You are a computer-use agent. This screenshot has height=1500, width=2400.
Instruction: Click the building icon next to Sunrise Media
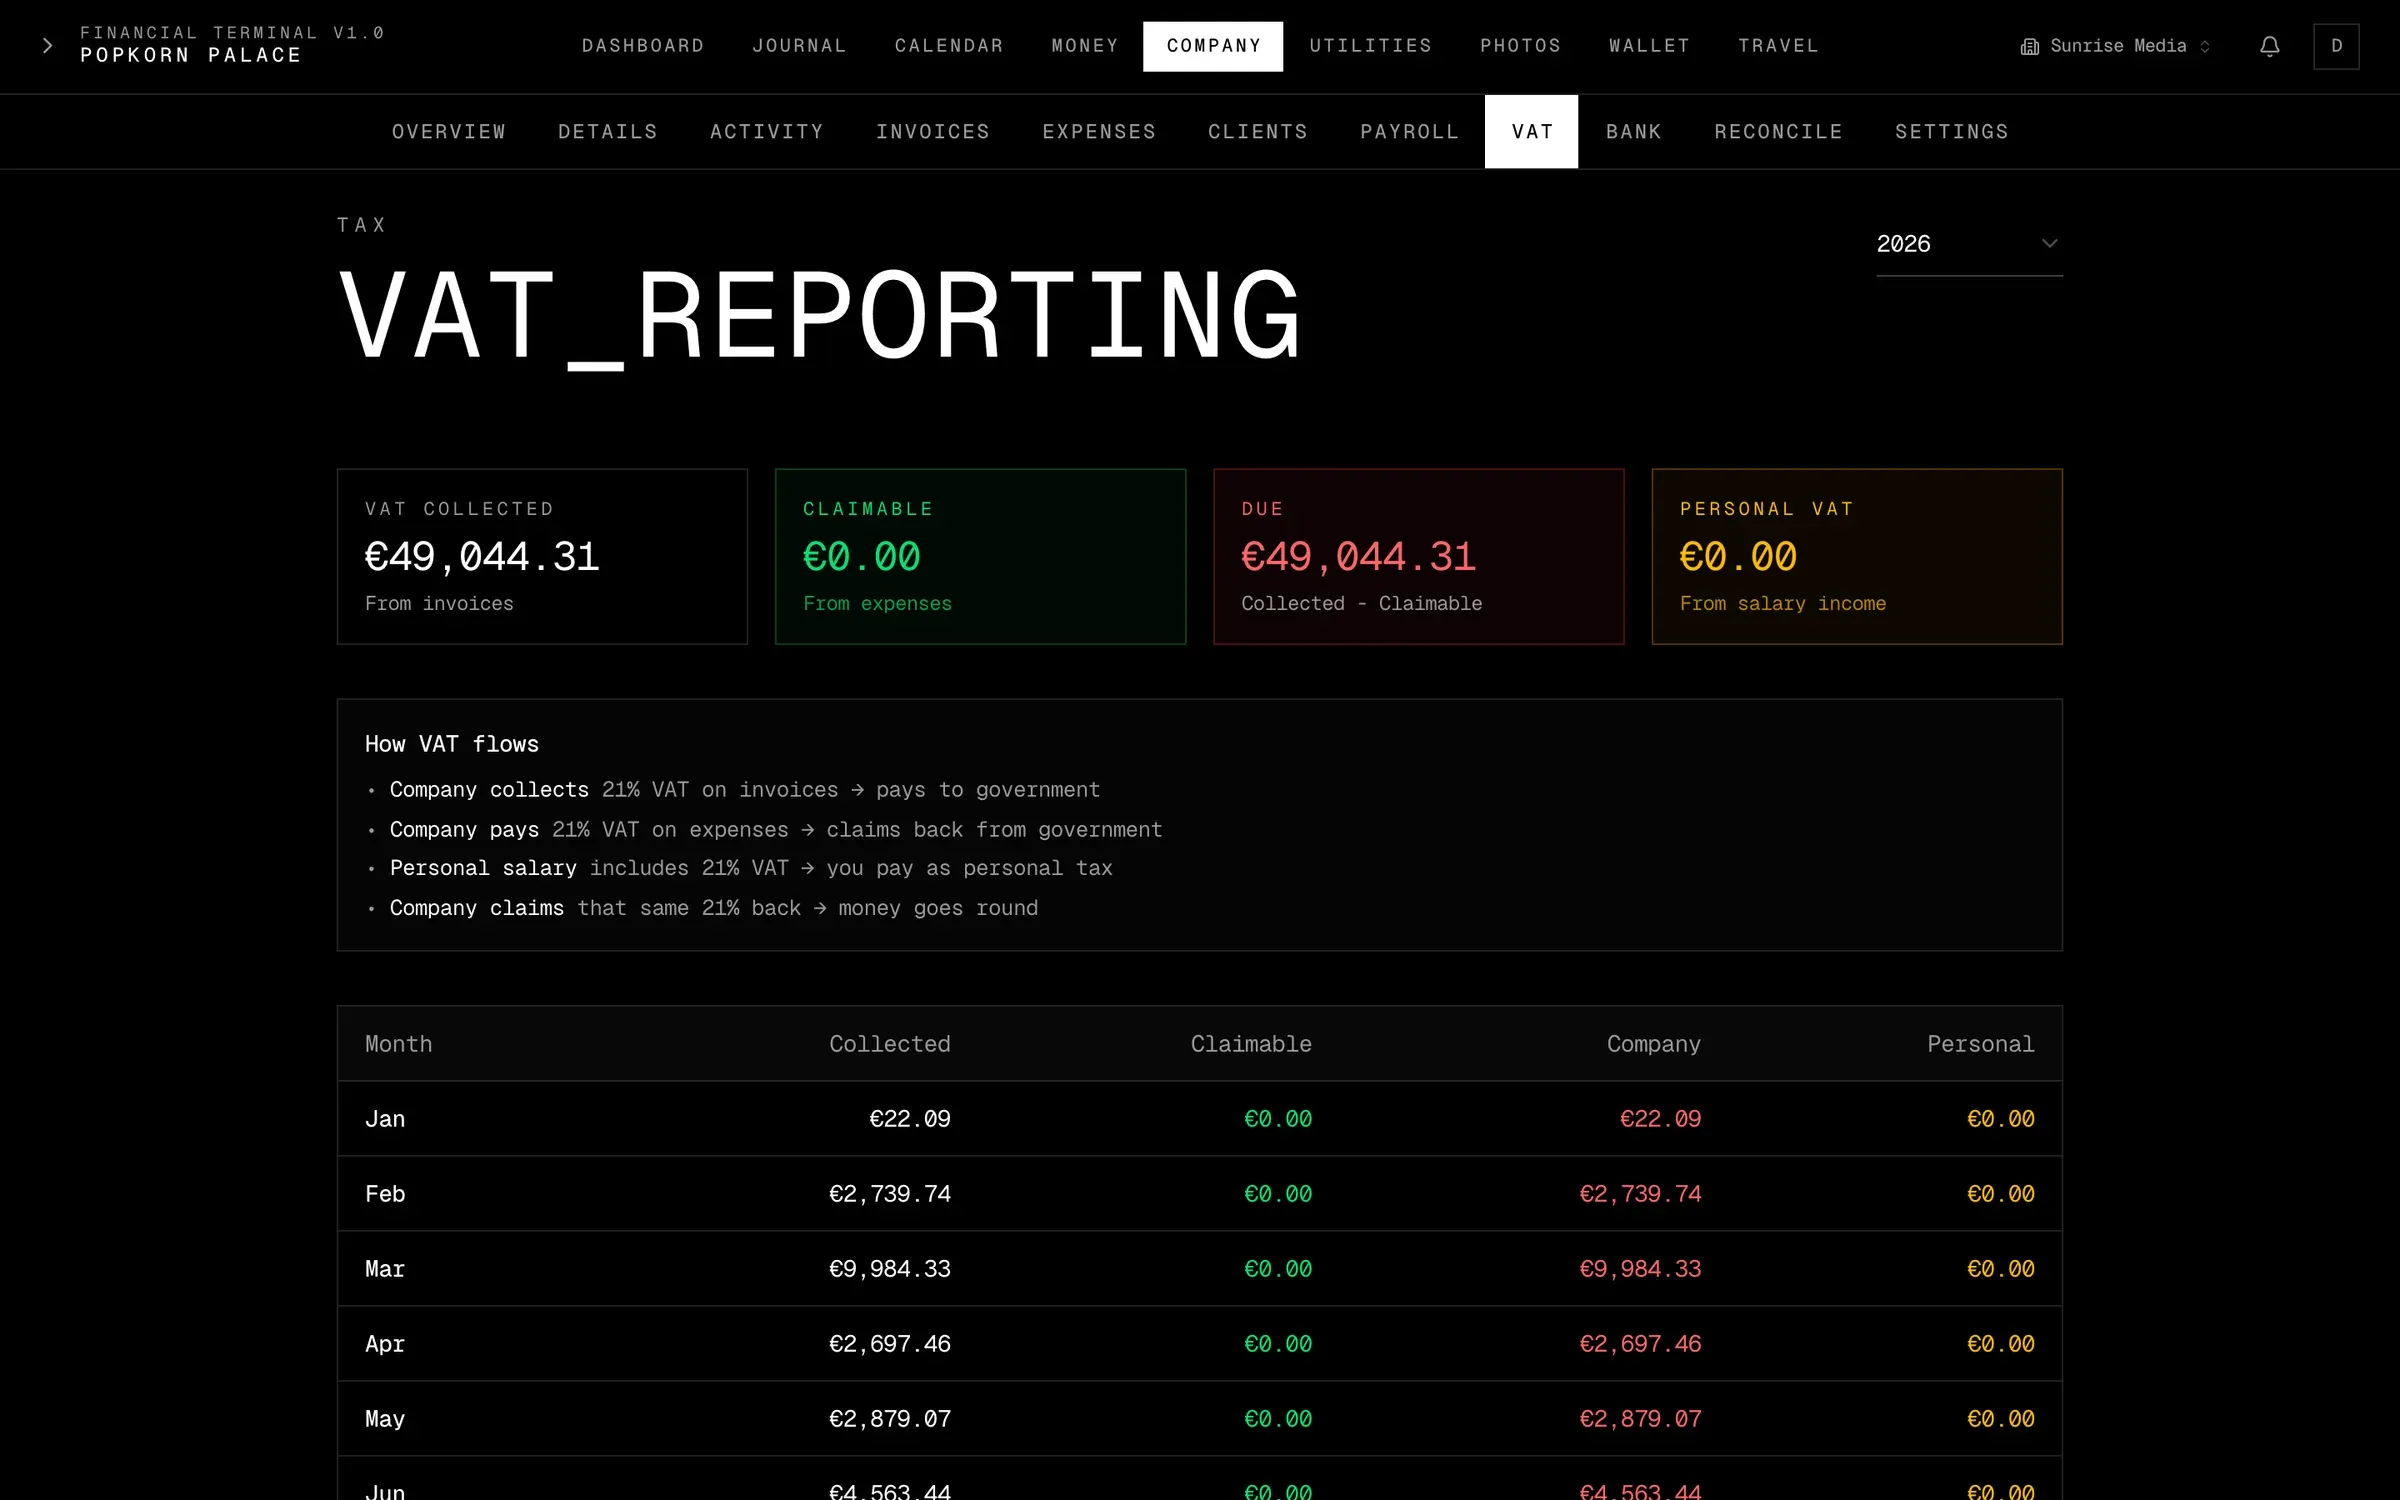tap(2029, 47)
